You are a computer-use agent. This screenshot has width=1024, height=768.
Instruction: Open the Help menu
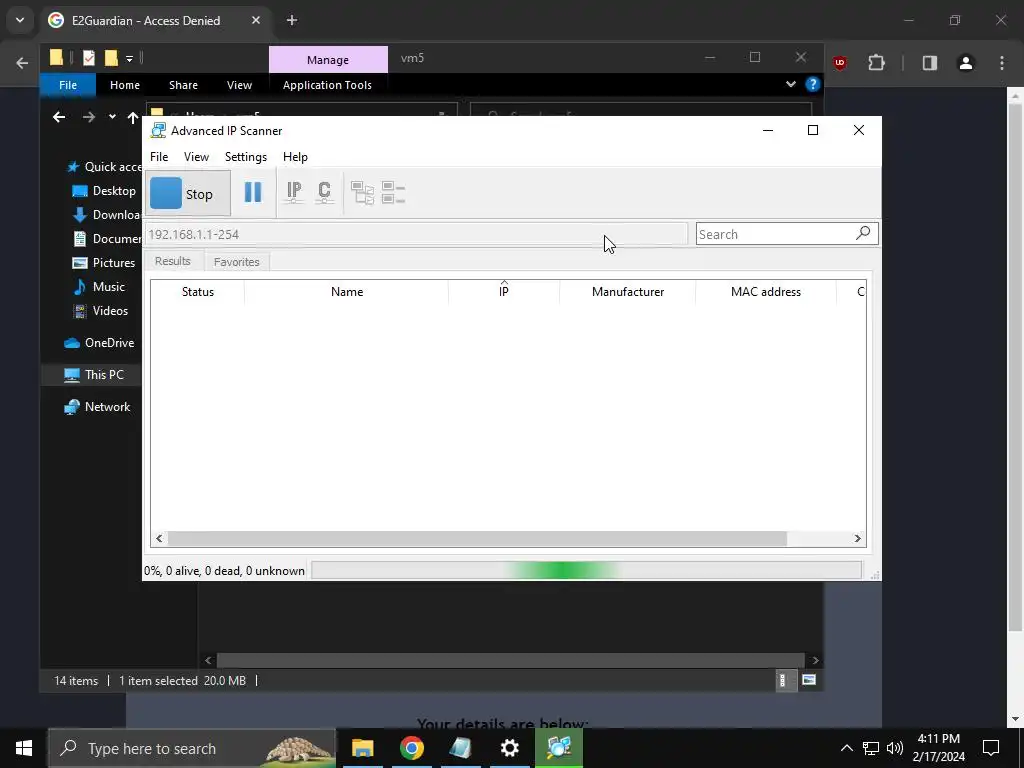(295, 157)
